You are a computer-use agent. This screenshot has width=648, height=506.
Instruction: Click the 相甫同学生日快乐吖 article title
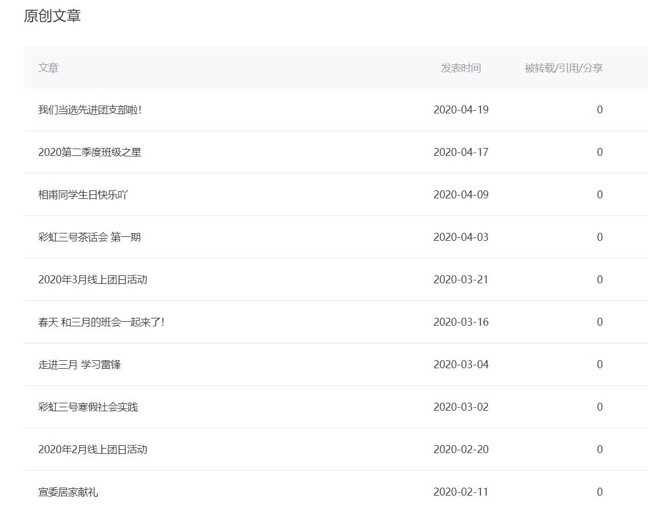pyautogui.click(x=87, y=194)
